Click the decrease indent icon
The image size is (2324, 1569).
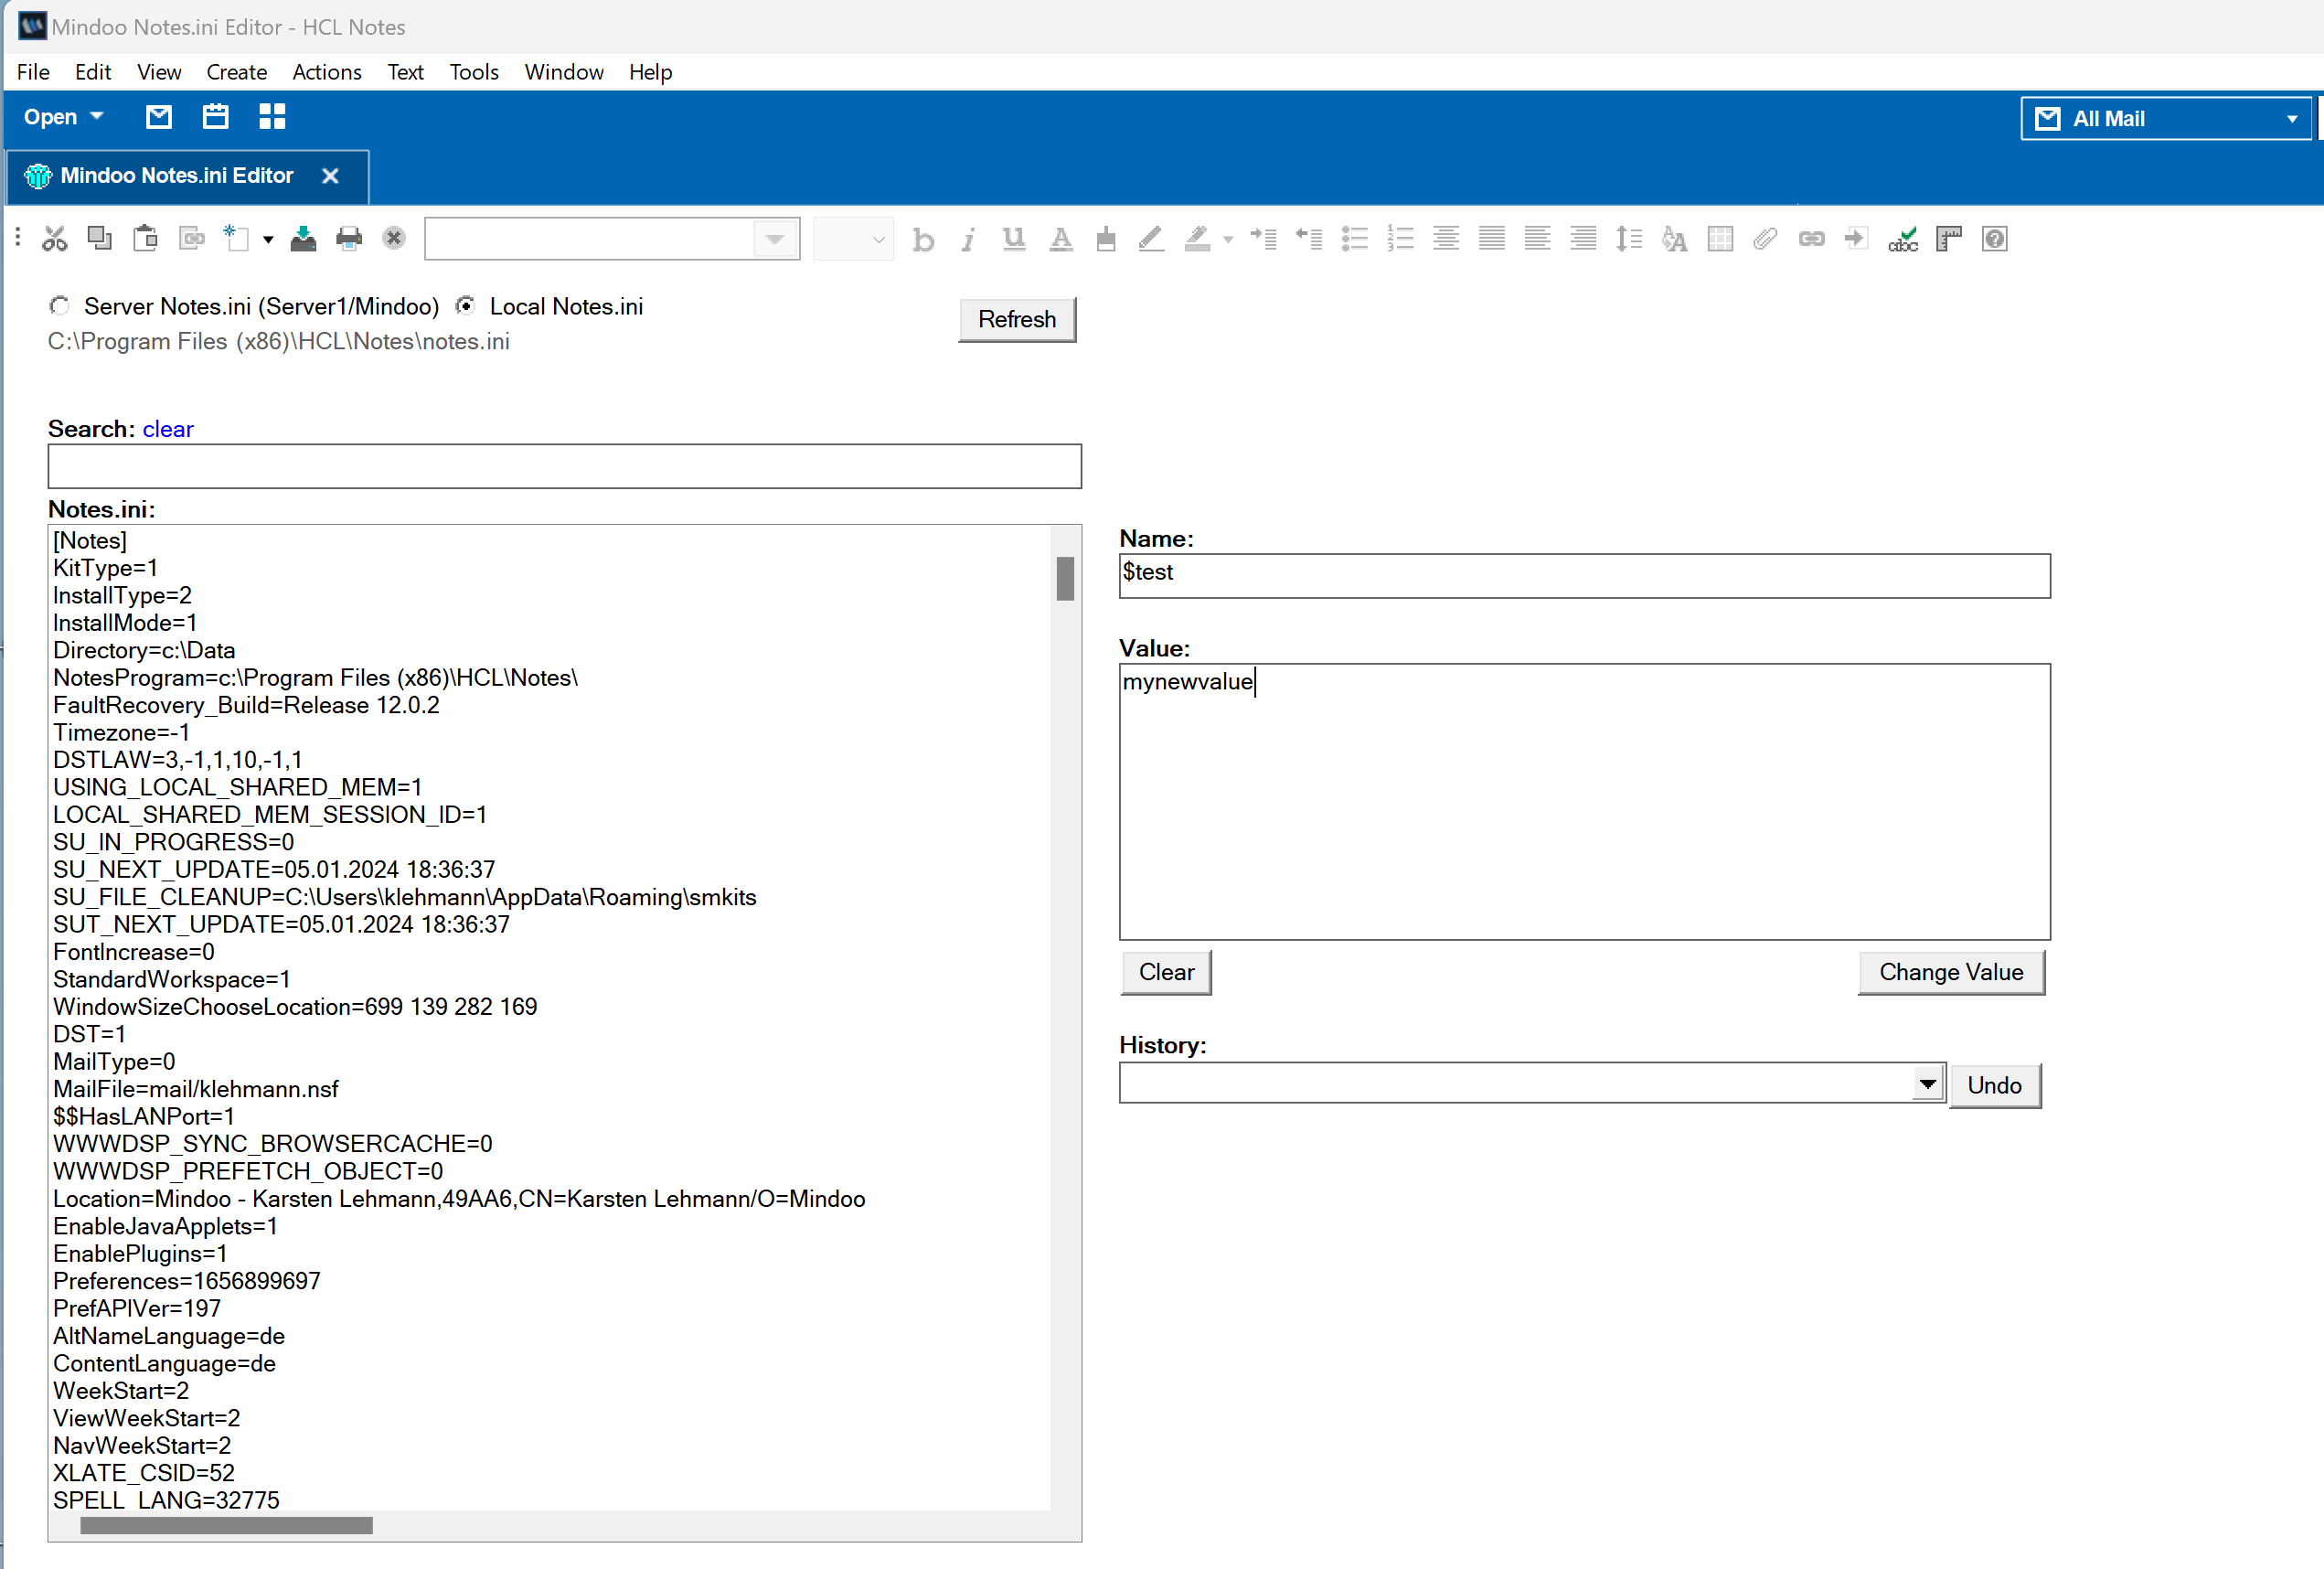tap(1309, 239)
